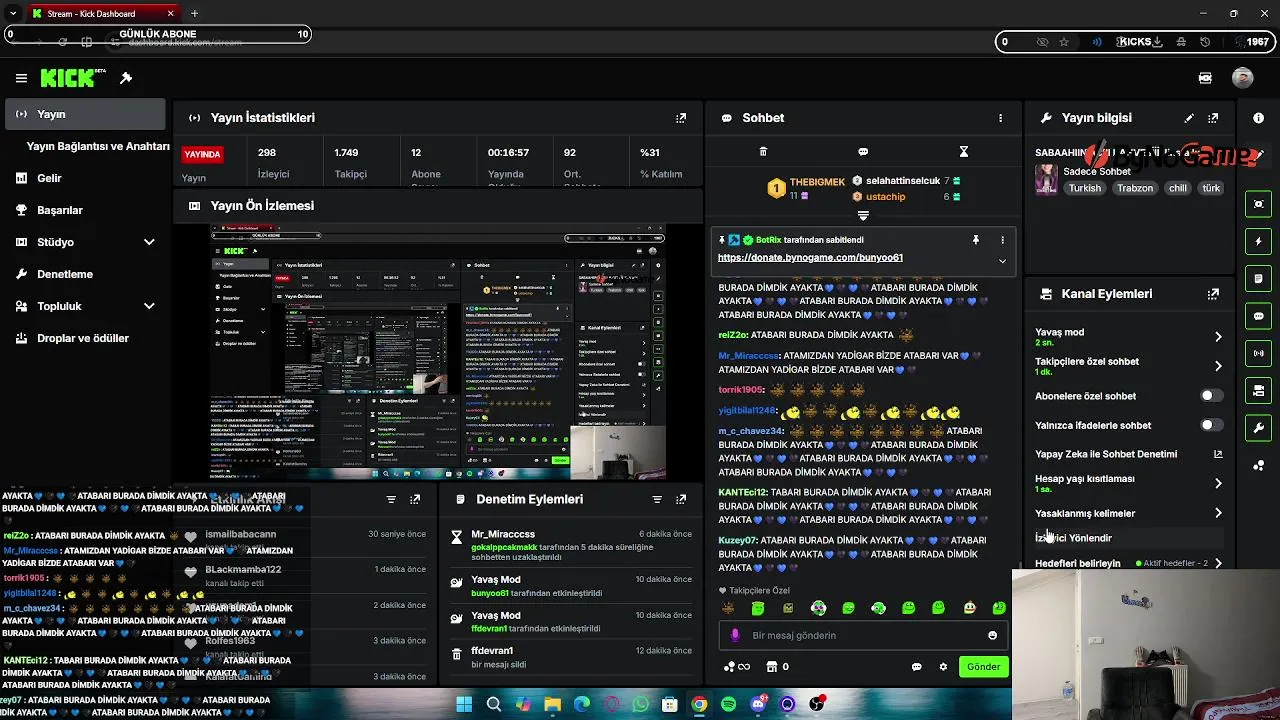The height and width of the screenshot is (720, 1280).
Task: Open Takipçilere özel sohbet settings arrow
Action: tap(1218, 366)
